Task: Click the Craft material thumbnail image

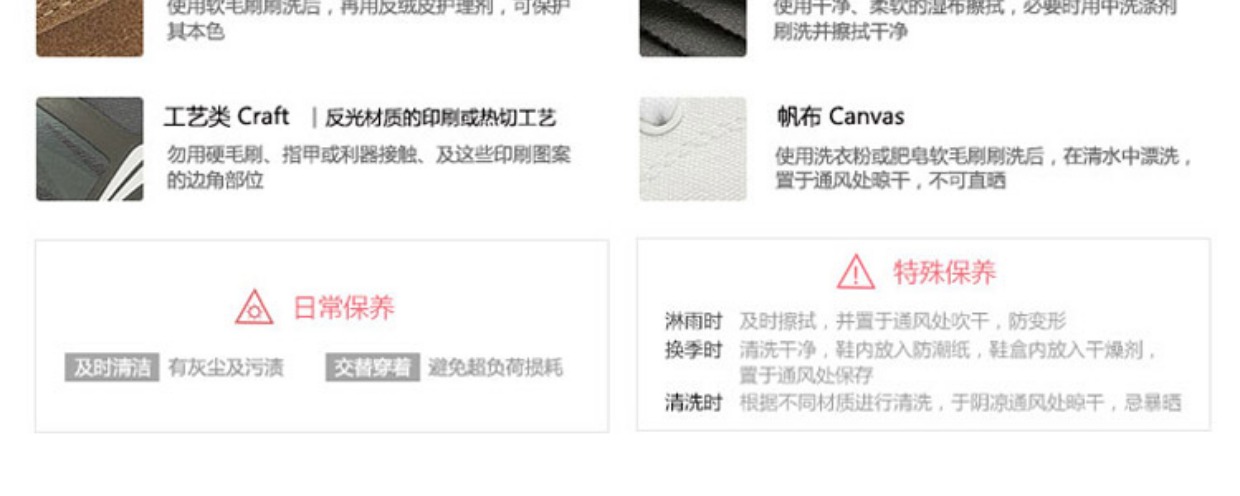Action: 90,149
